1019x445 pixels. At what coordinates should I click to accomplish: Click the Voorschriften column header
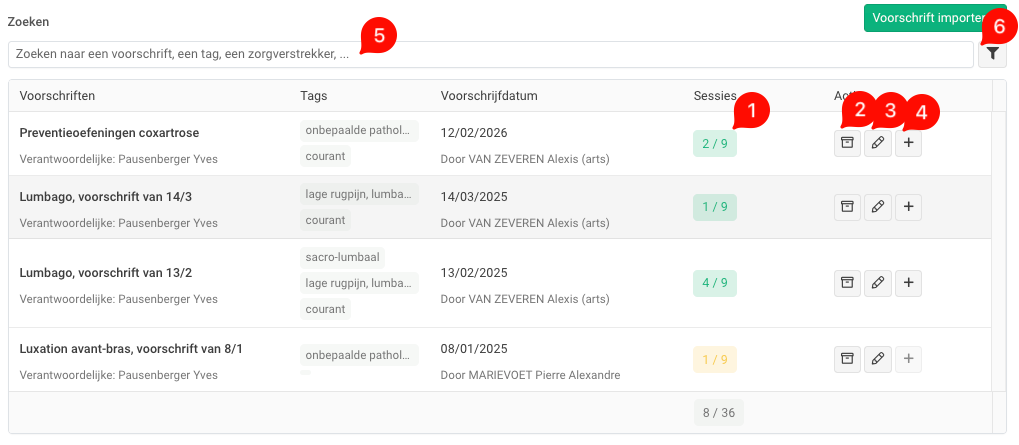click(x=57, y=96)
